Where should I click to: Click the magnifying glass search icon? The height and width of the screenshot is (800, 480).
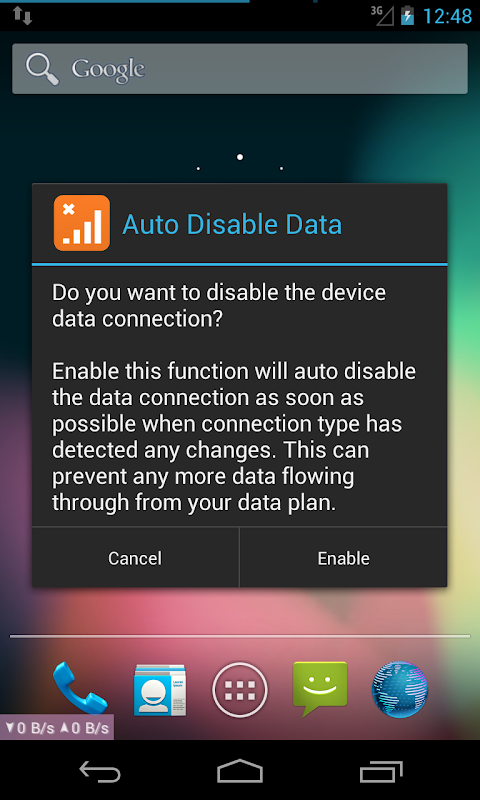pyautogui.click(x=42, y=69)
